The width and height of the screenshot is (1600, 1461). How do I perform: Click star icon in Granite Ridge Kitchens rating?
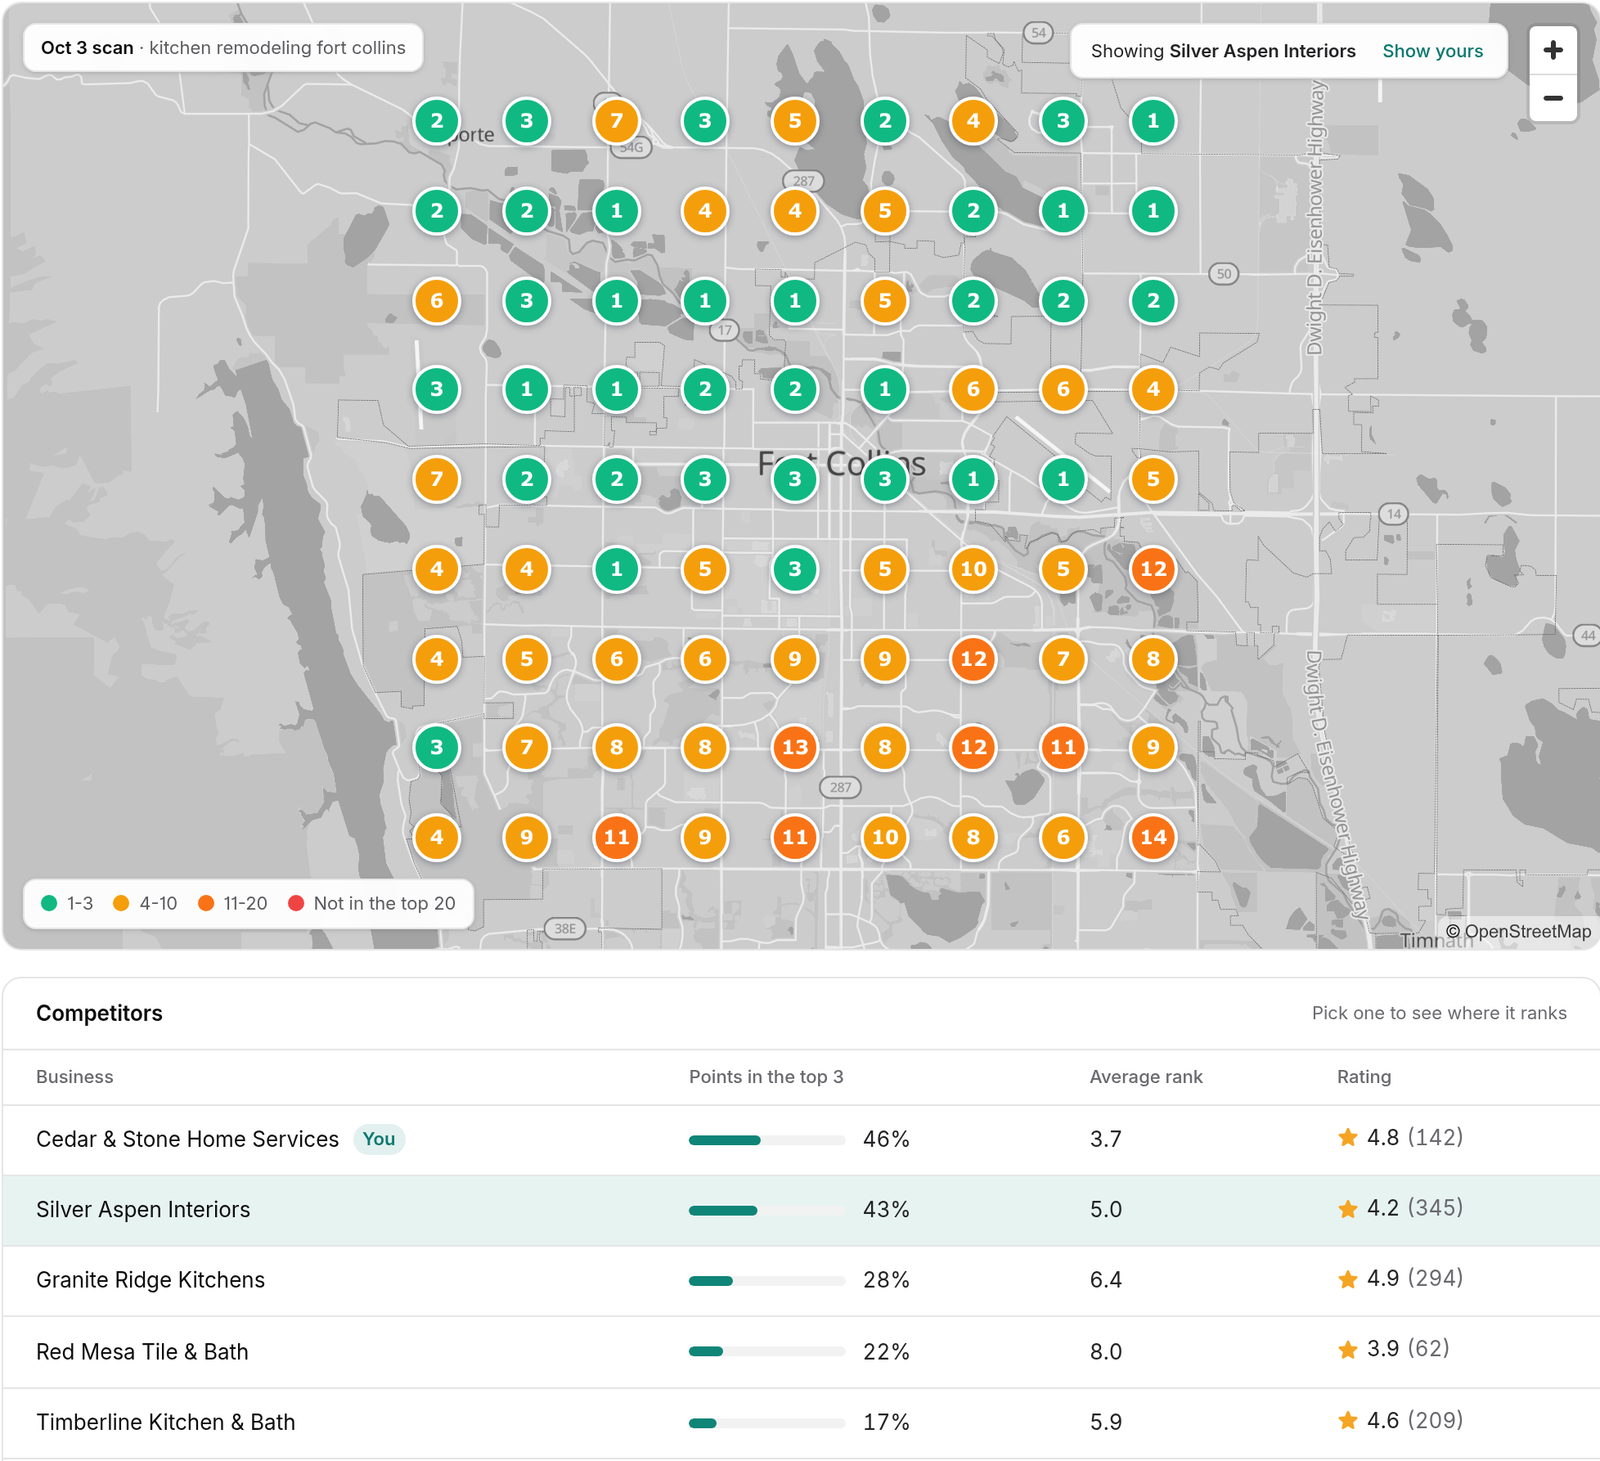click(x=1348, y=1279)
